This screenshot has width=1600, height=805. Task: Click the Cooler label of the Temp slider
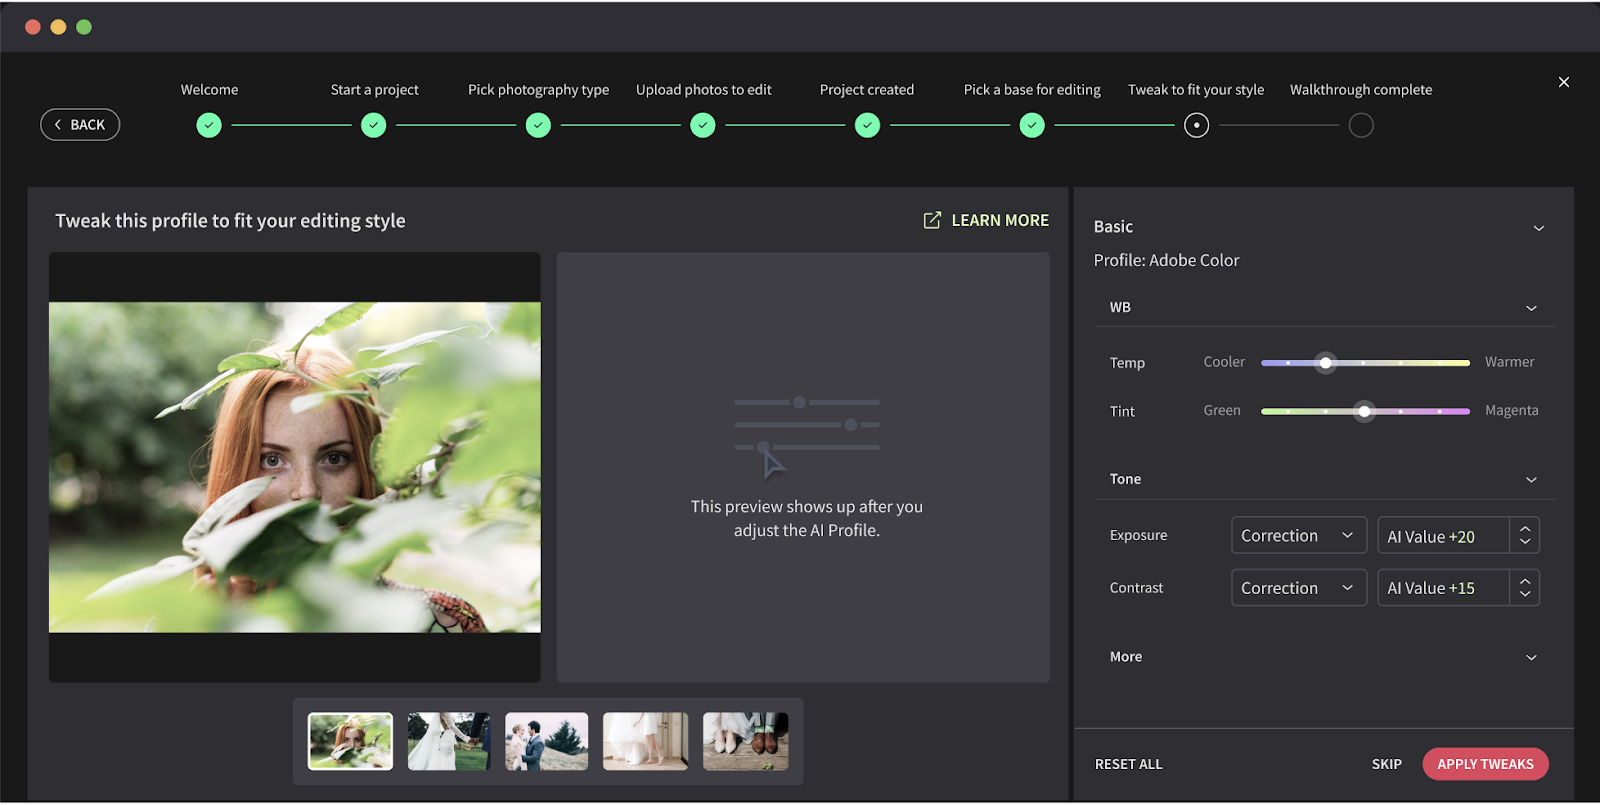[x=1224, y=362]
